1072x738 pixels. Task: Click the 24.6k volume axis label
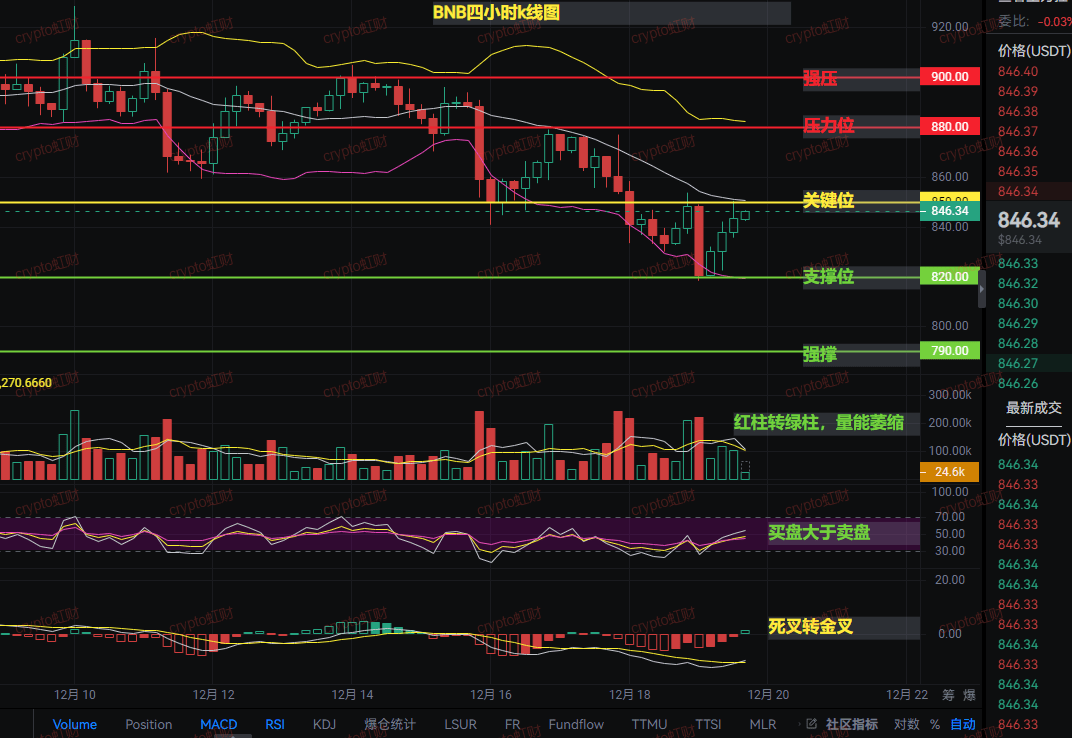[950, 472]
